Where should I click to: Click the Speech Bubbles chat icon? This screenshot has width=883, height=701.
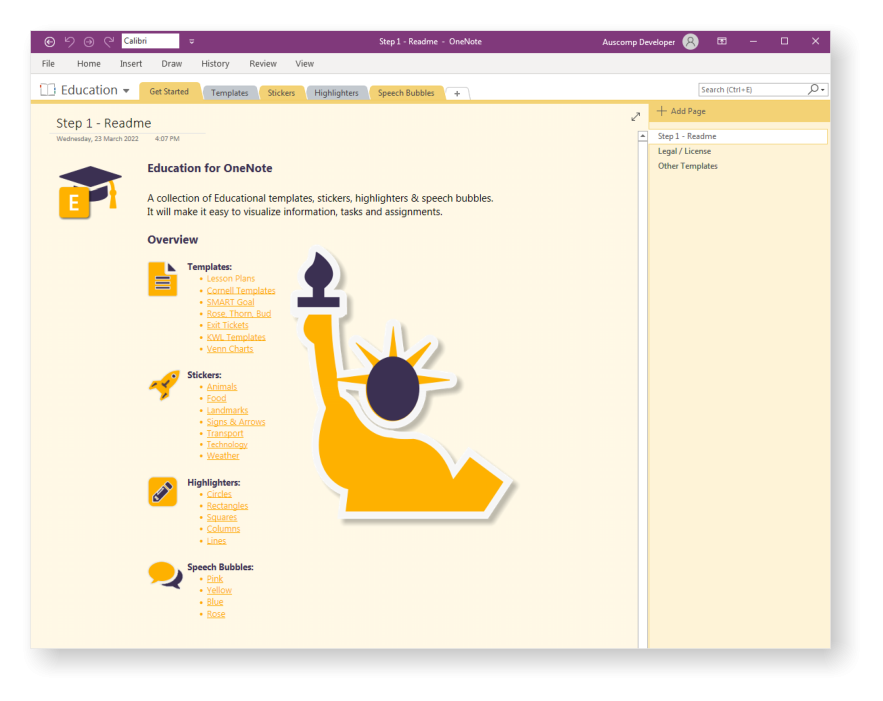(x=165, y=575)
